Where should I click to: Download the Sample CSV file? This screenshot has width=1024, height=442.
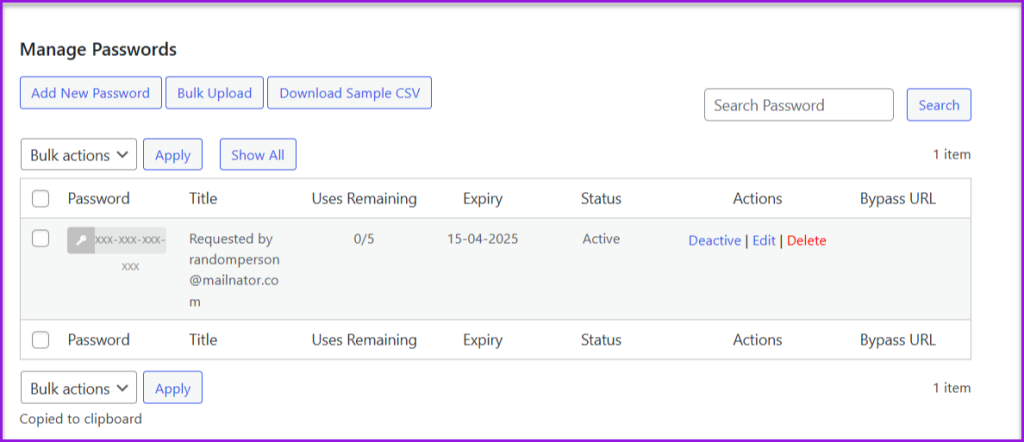pyautogui.click(x=349, y=93)
